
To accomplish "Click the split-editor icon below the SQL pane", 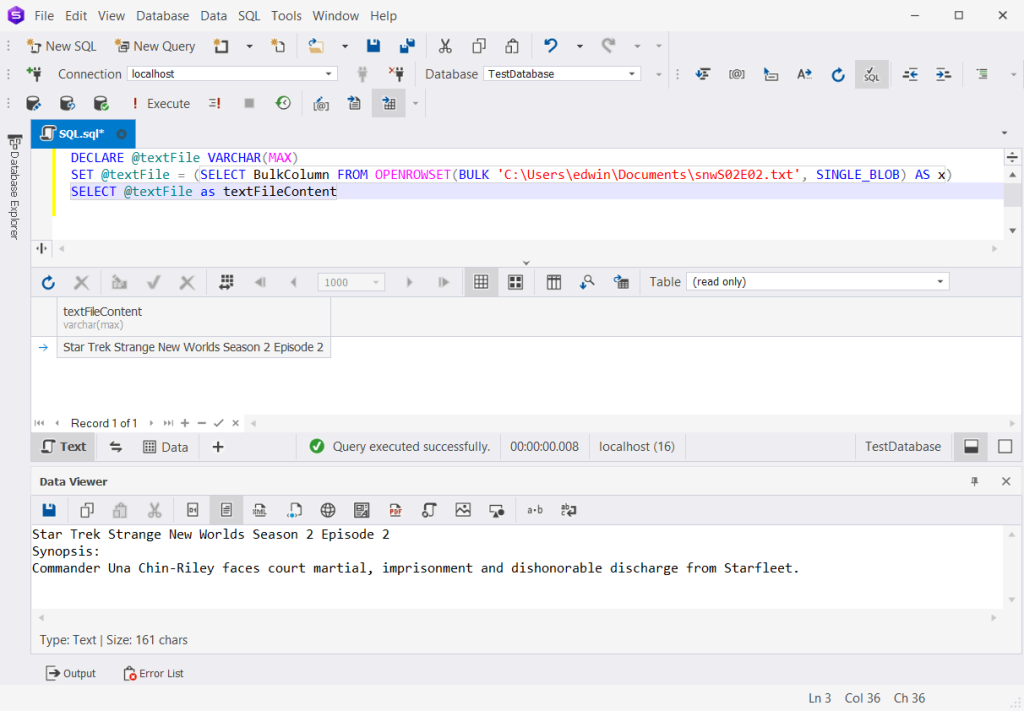I will point(41,248).
